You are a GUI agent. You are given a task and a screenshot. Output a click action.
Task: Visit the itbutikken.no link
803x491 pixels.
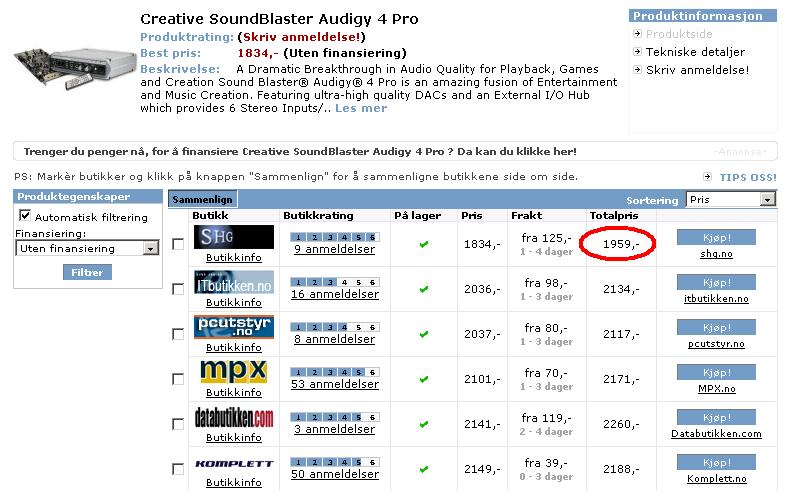[716, 298]
